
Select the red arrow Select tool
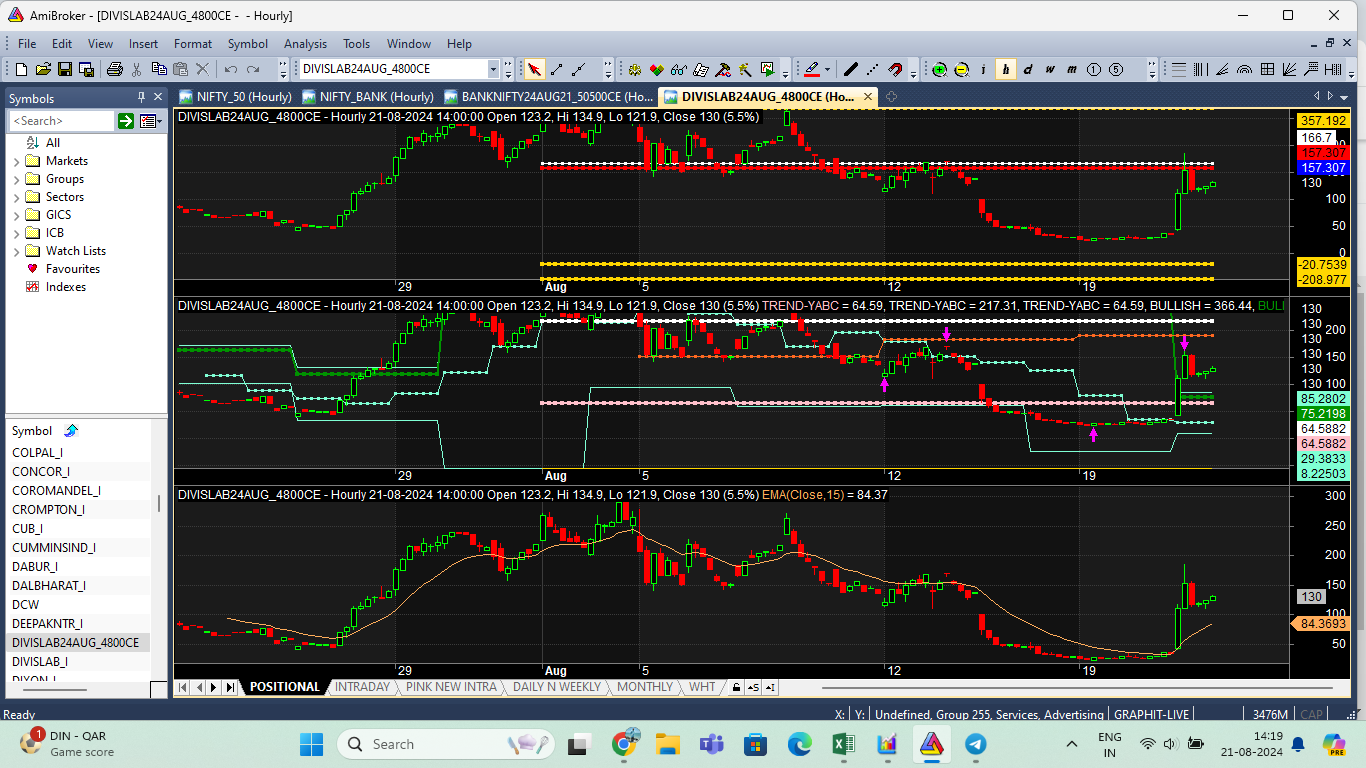[534, 69]
